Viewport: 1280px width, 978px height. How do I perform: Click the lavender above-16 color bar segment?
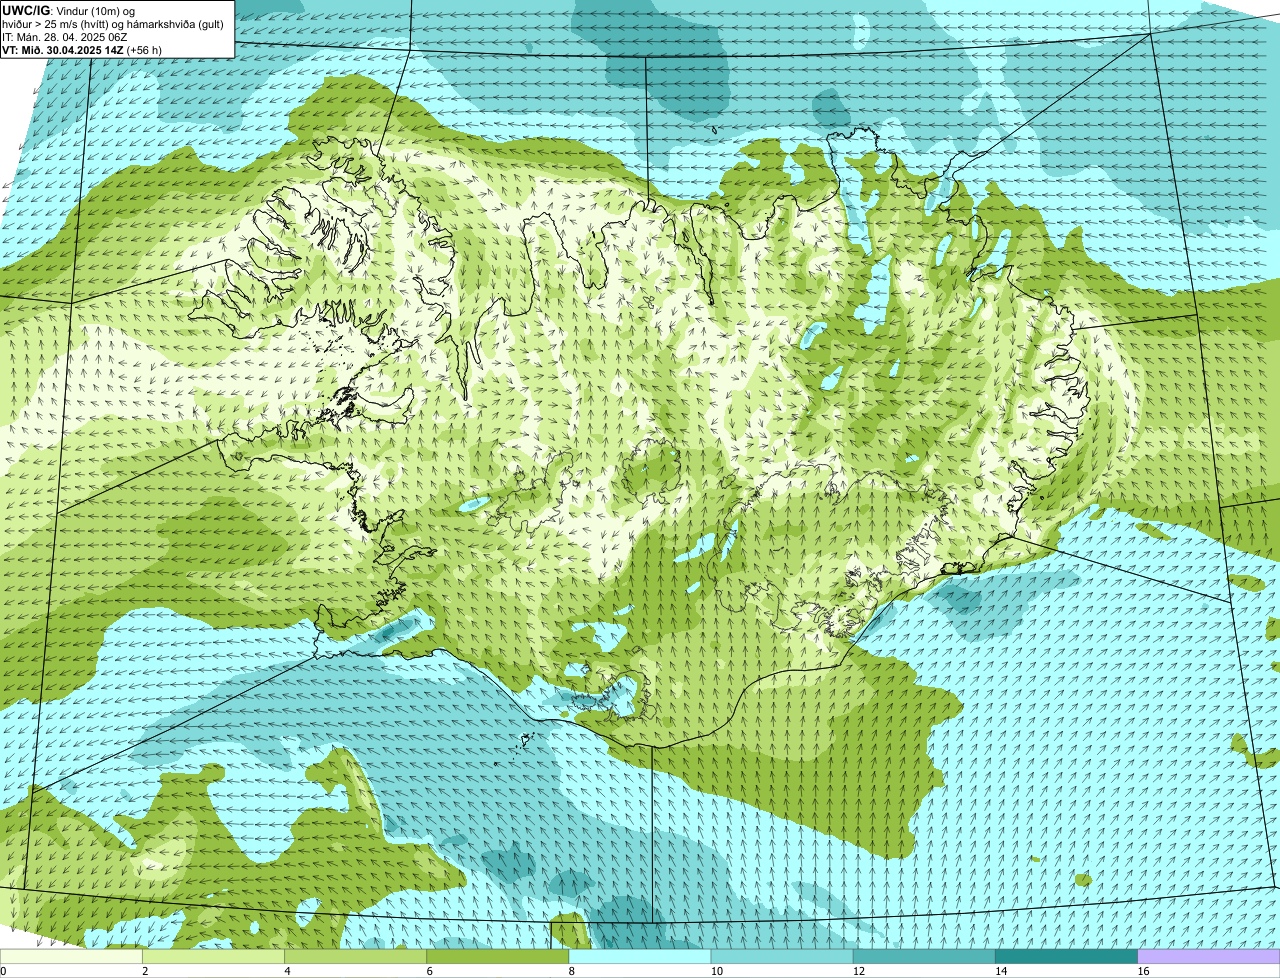[x=1209, y=956]
